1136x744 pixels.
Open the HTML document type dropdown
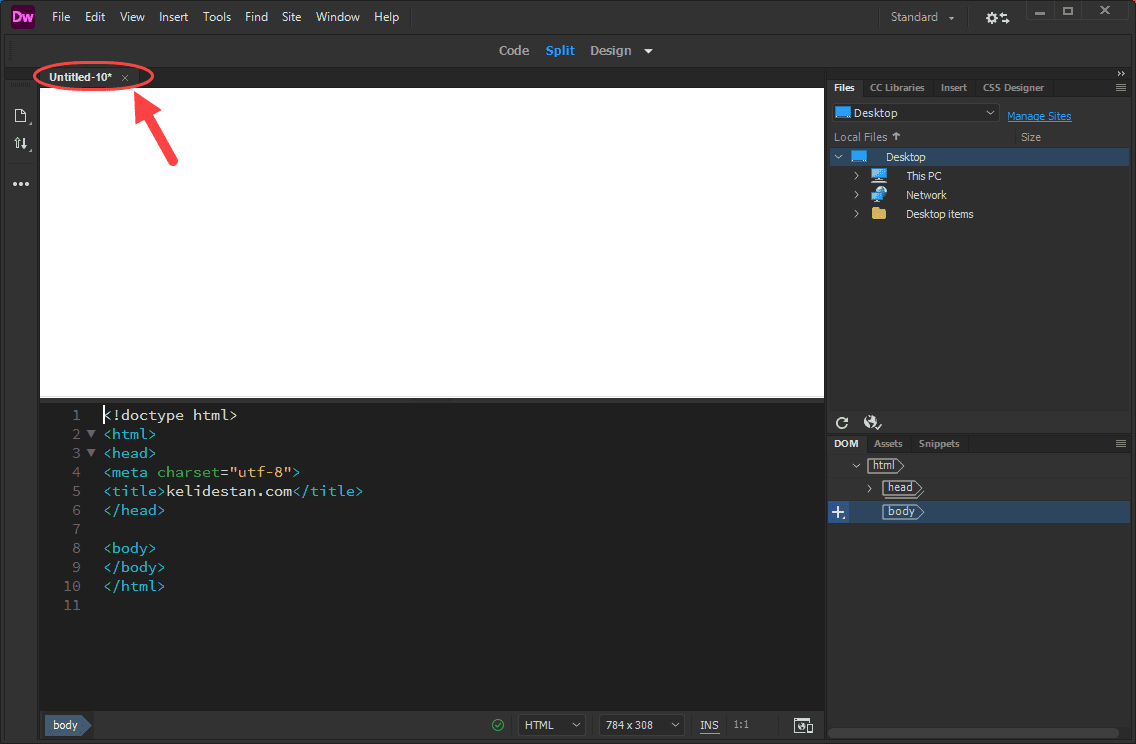pyautogui.click(x=552, y=725)
